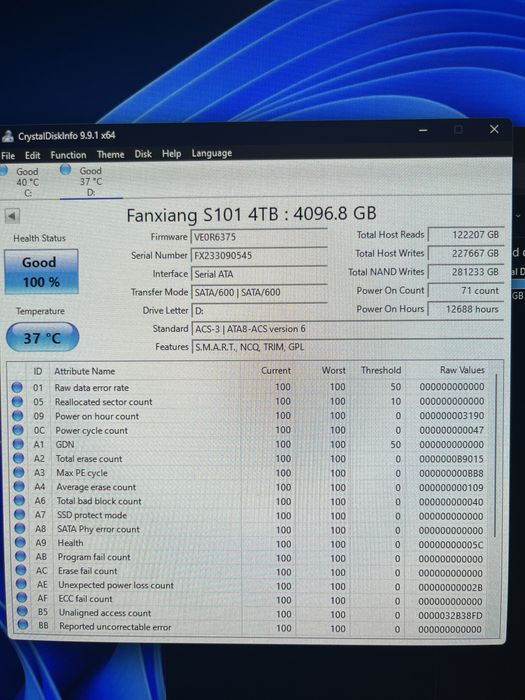Screen dimensions: 525x700
Task: Click the Power On Hours value
Action: coord(466,309)
